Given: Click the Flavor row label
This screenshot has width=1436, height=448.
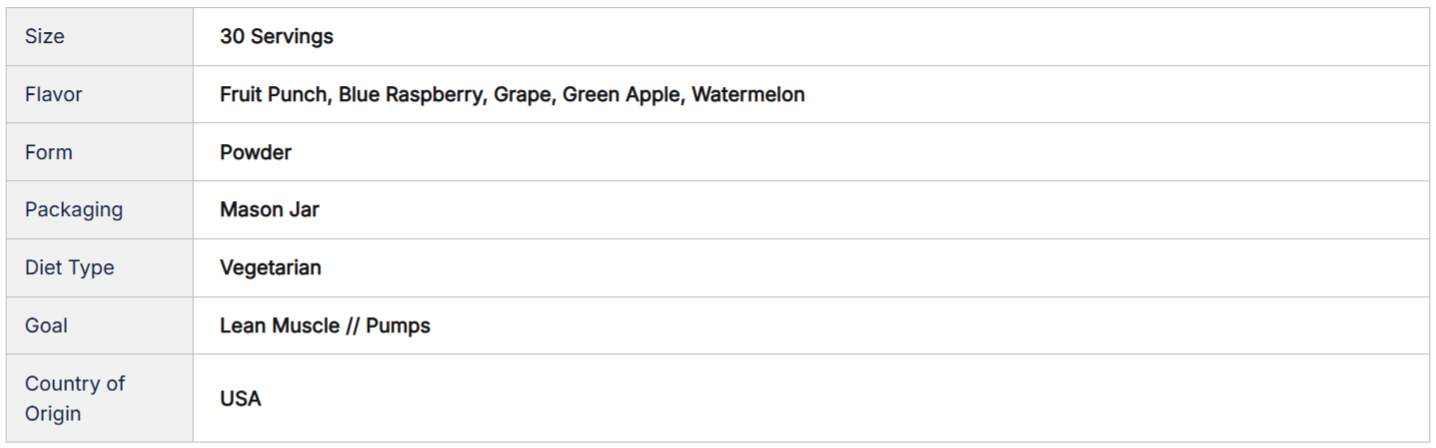Looking at the screenshot, I should tap(53, 95).
